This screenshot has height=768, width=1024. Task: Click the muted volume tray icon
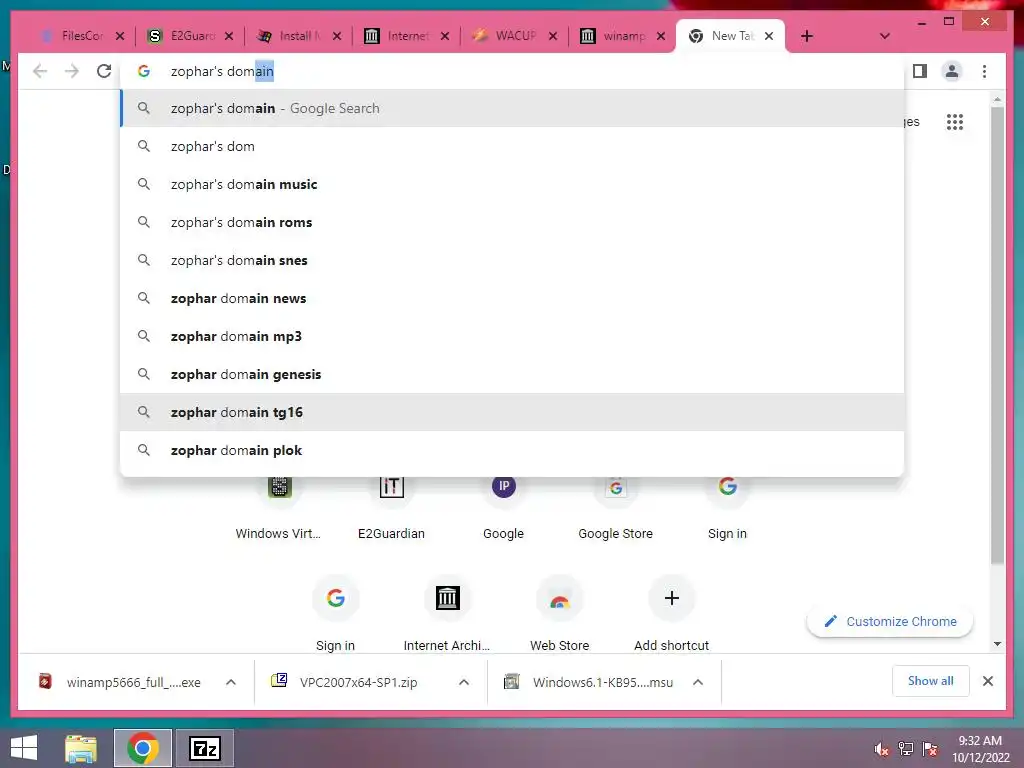point(881,749)
